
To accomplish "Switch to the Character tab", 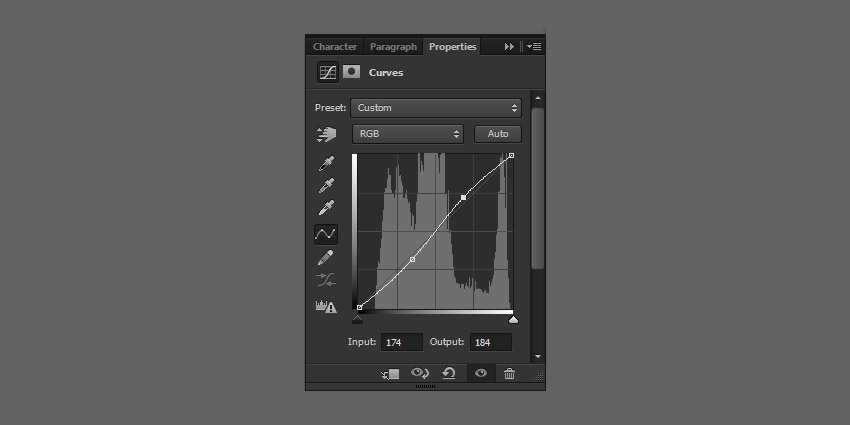I will [x=335, y=47].
